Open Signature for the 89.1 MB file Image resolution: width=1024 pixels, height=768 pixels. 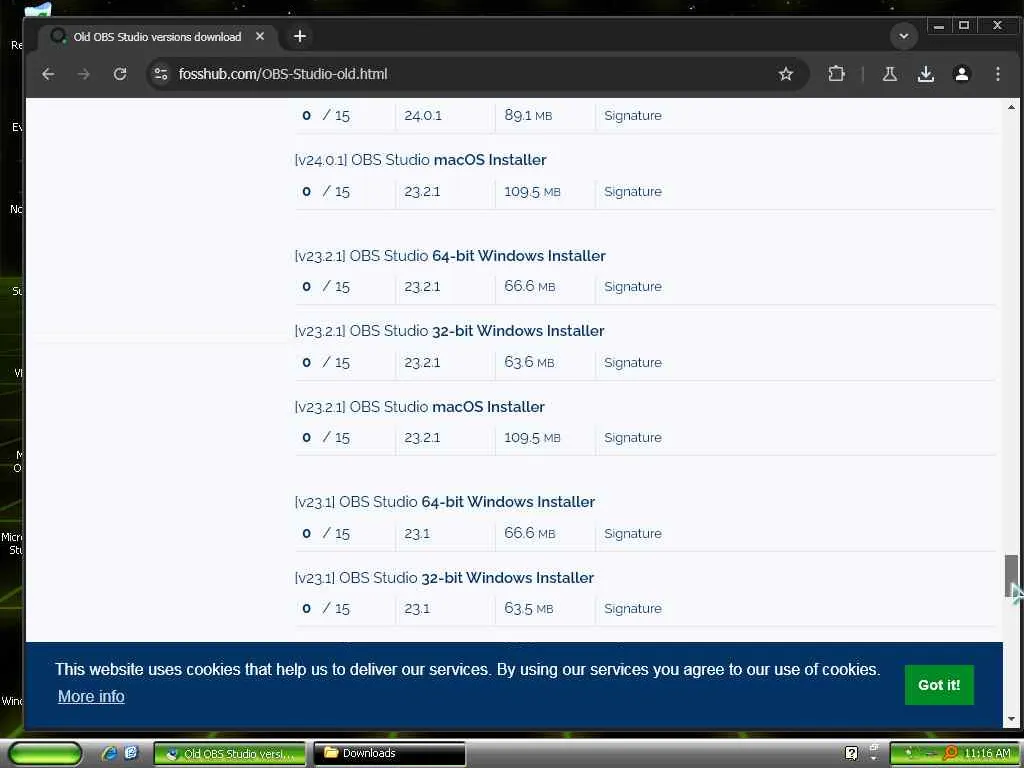(632, 116)
